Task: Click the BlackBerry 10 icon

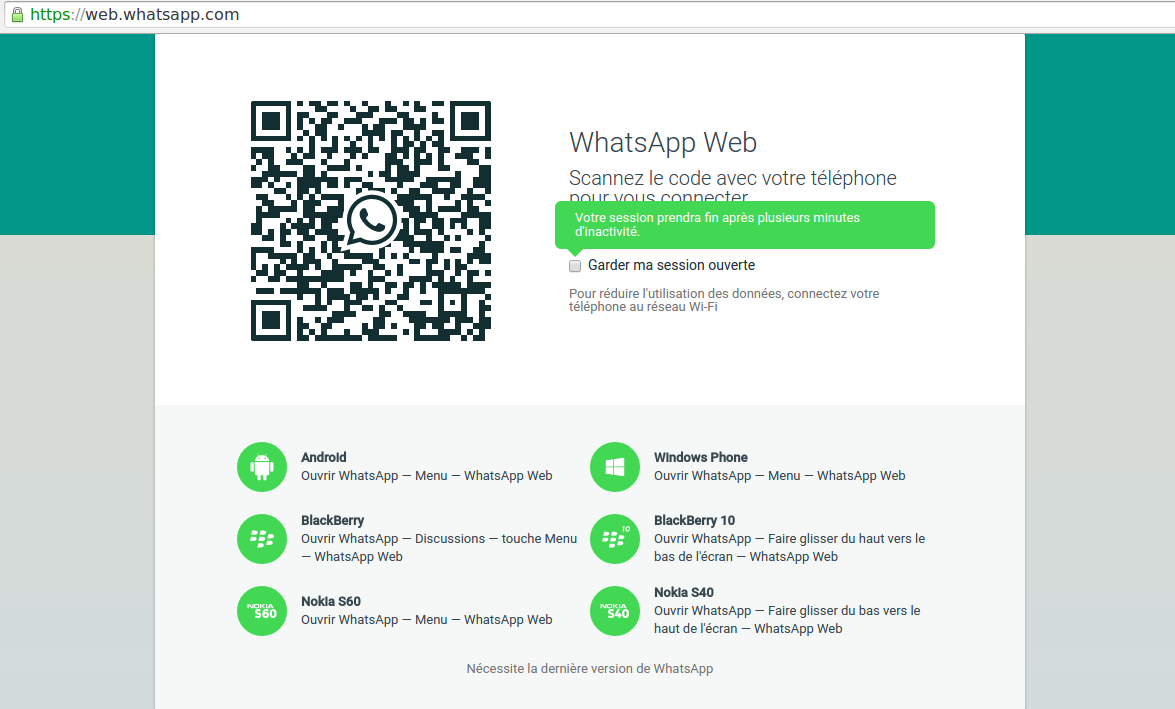Action: (x=614, y=538)
